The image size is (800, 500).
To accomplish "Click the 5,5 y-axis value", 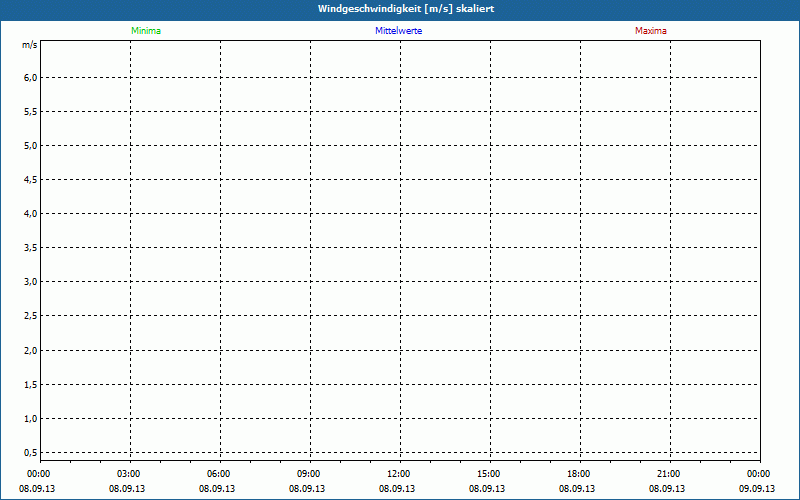I will coord(31,112).
